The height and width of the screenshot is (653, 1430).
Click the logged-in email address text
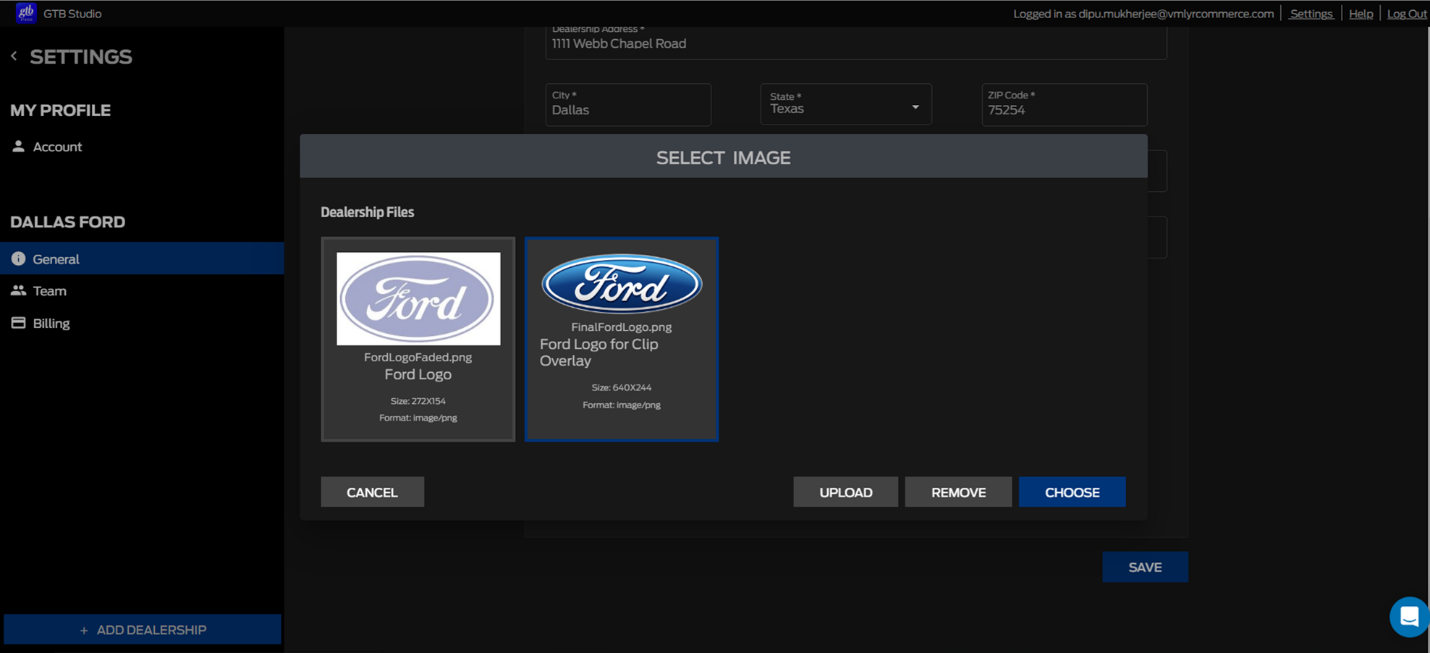(1176, 14)
